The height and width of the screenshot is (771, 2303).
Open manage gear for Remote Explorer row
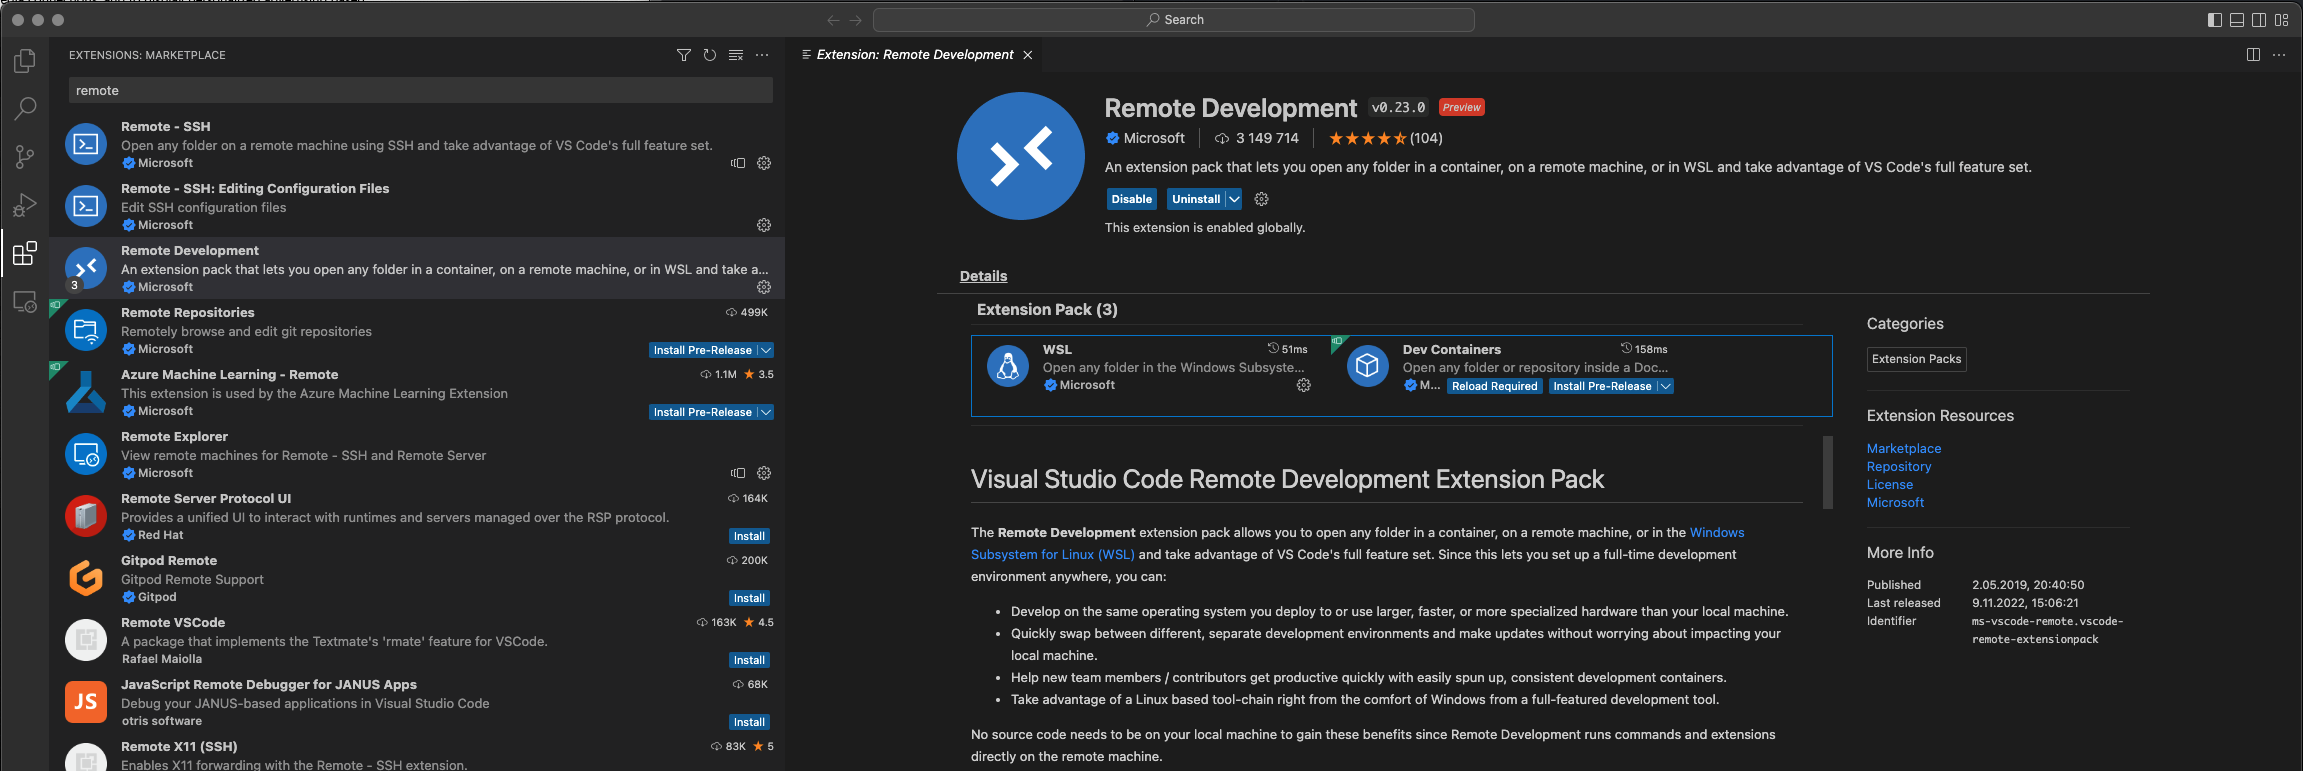coord(764,473)
